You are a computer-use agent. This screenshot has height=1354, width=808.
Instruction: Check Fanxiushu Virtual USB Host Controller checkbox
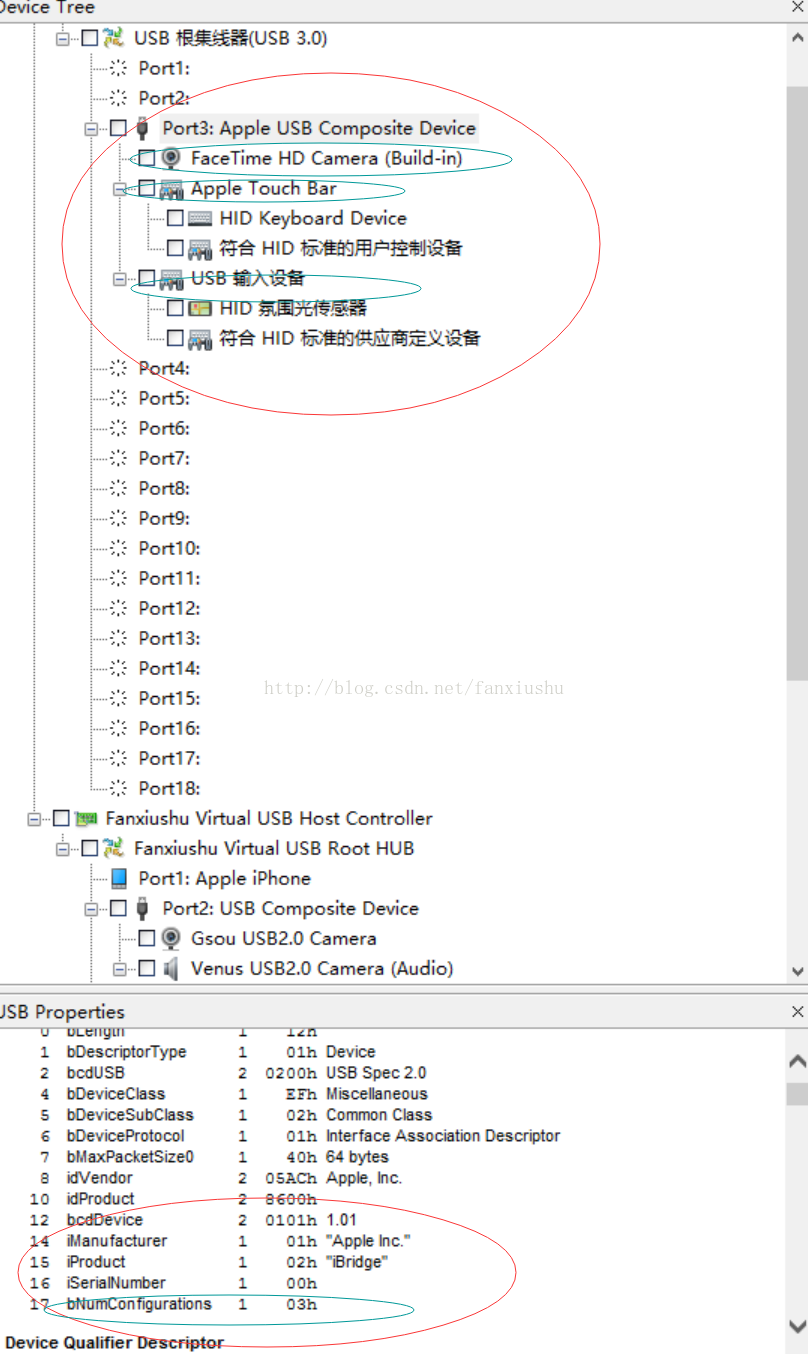coord(62,818)
